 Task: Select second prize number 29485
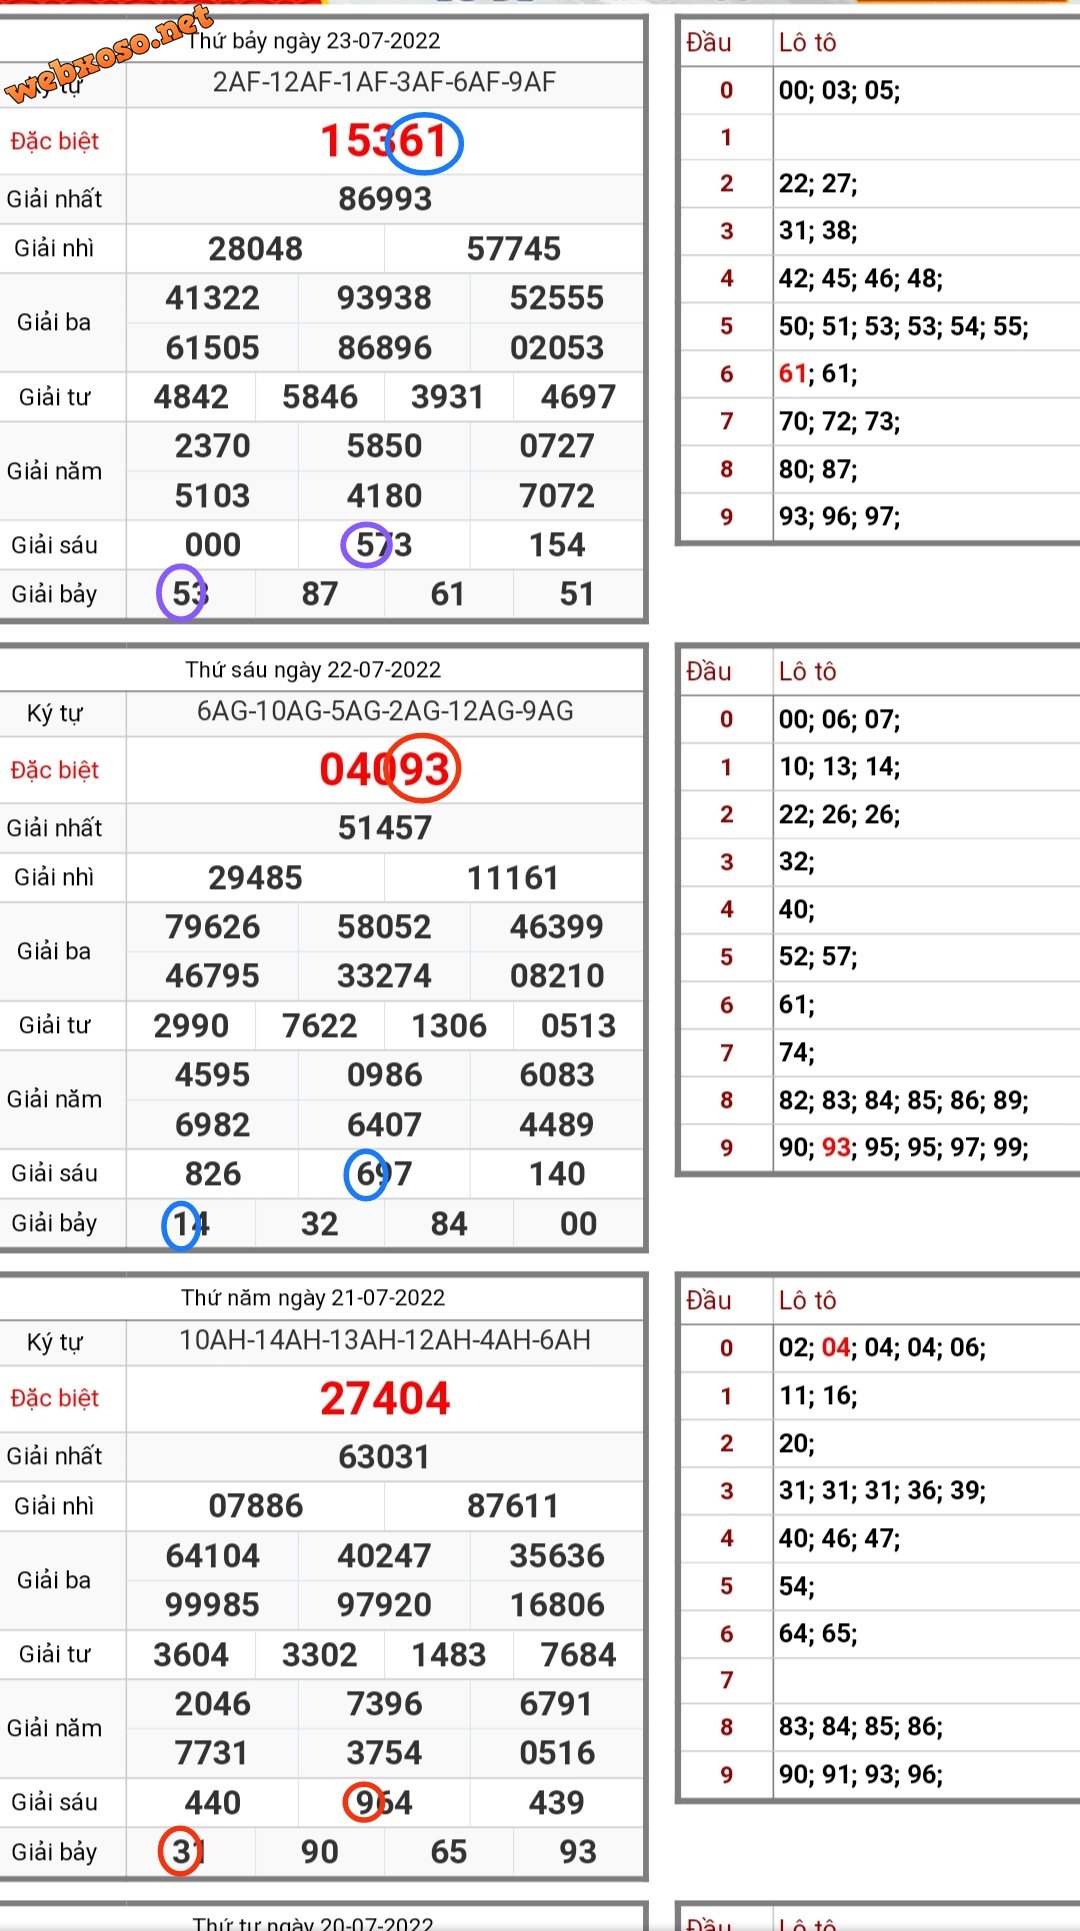click(x=255, y=878)
